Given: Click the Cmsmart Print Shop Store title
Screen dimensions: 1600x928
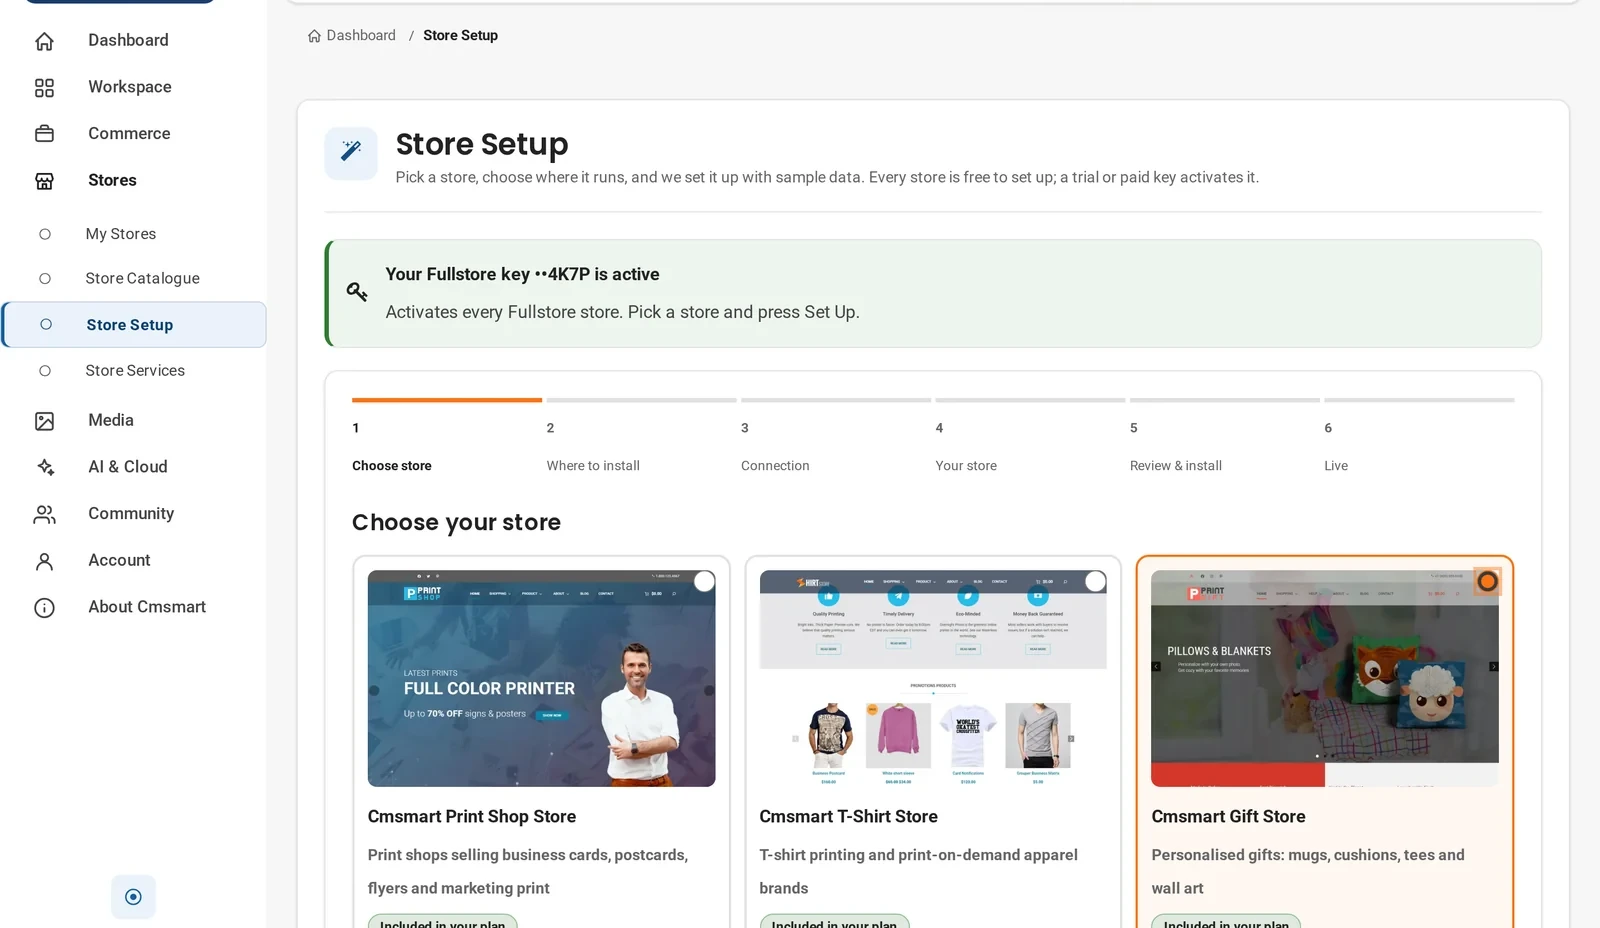Looking at the screenshot, I should coord(472,817).
